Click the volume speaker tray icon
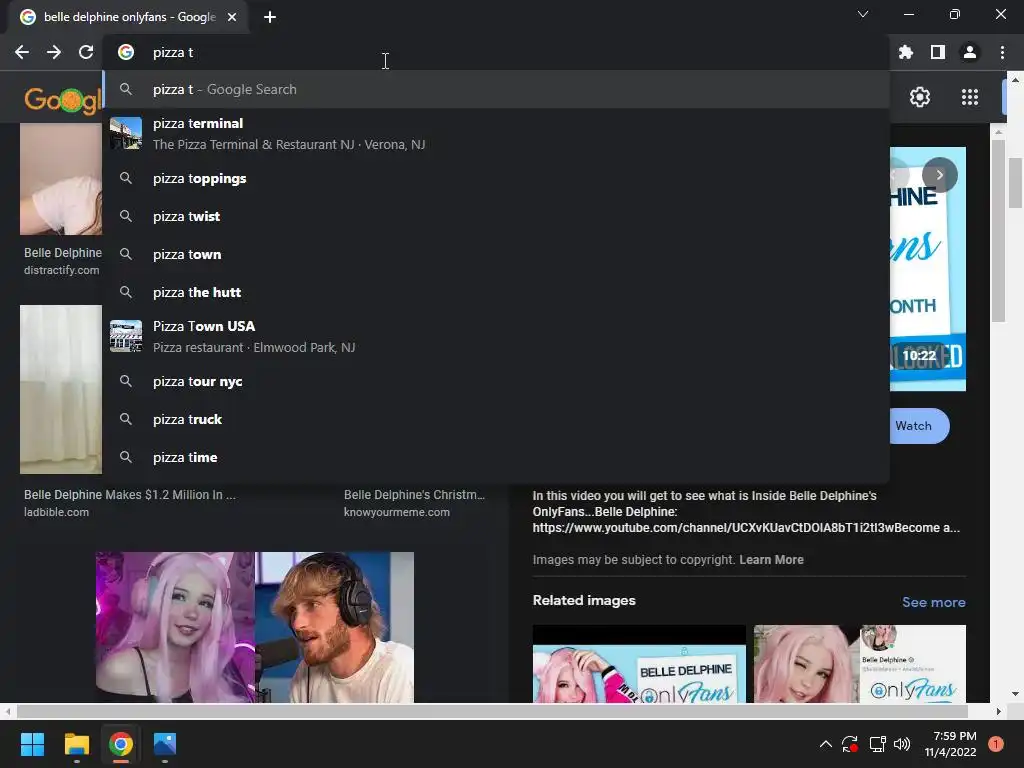Screen dimensions: 1024x768 click(902, 744)
